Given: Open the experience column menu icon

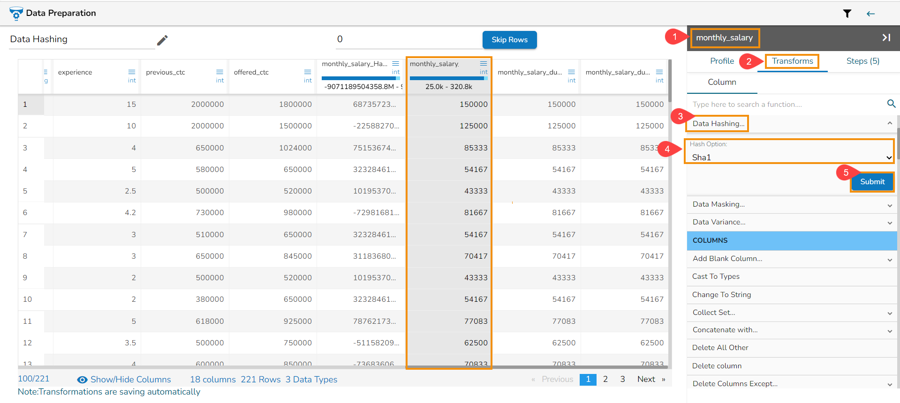Looking at the screenshot, I should 132,72.
